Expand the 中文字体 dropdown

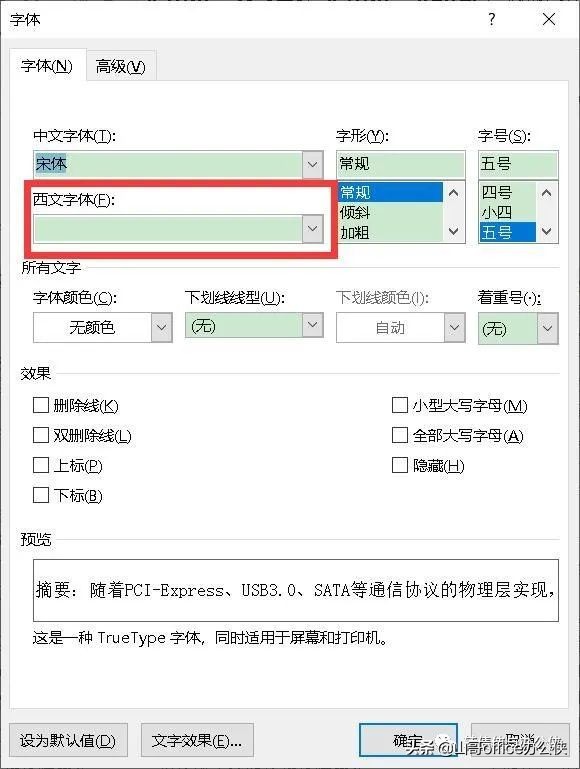point(312,164)
